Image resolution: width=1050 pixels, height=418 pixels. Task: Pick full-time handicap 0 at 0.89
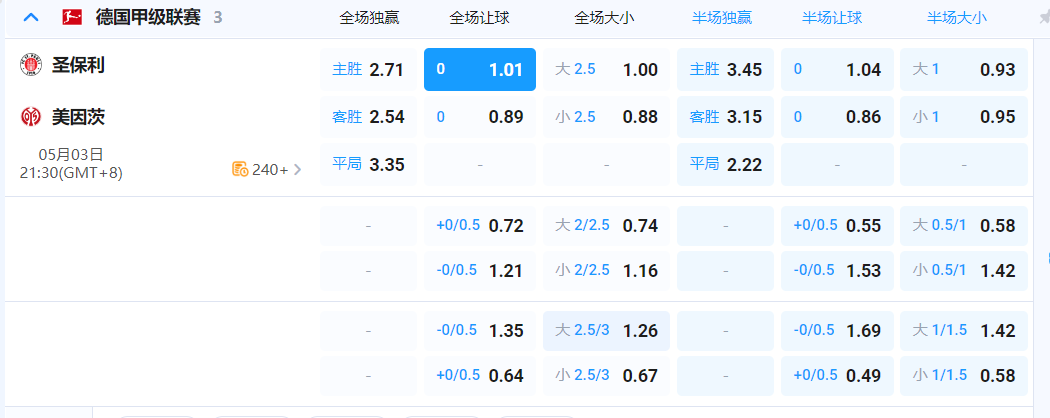479,117
